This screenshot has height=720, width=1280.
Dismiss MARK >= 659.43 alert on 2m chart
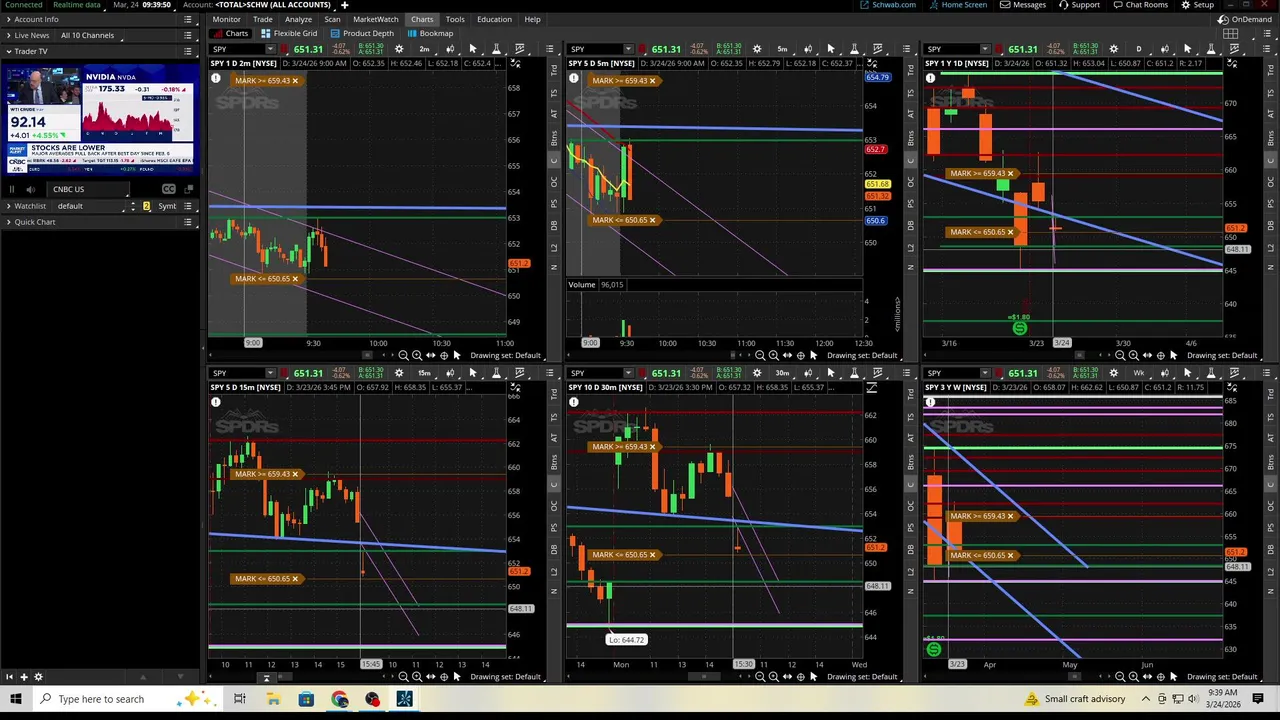point(295,81)
